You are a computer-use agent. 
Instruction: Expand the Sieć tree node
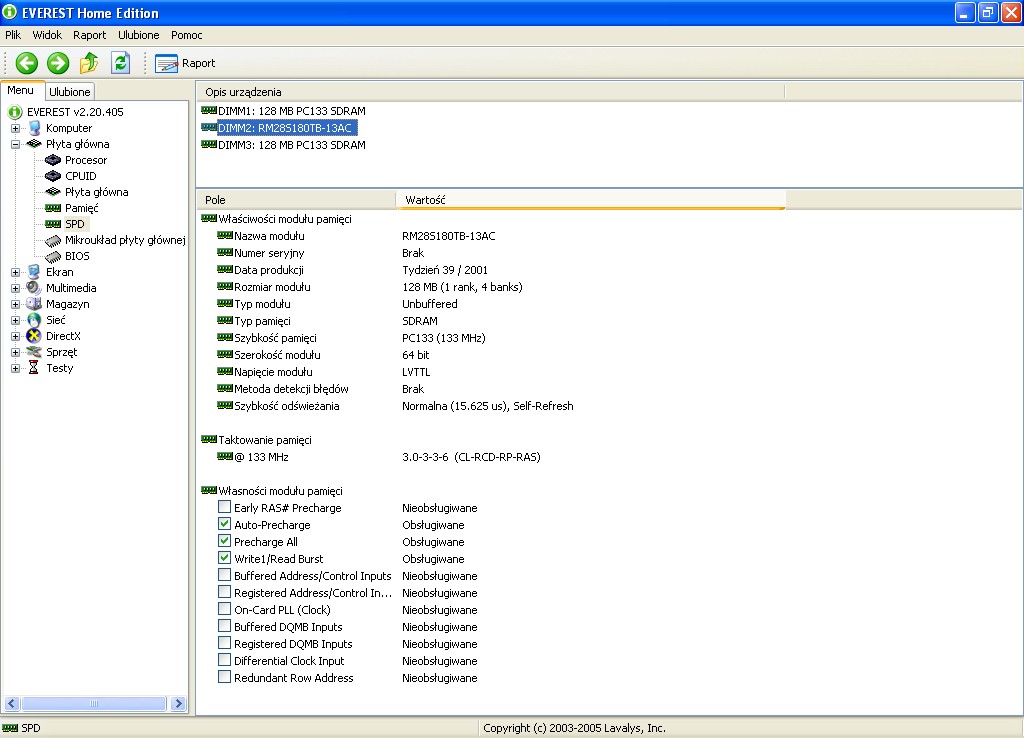coord(15,320)
